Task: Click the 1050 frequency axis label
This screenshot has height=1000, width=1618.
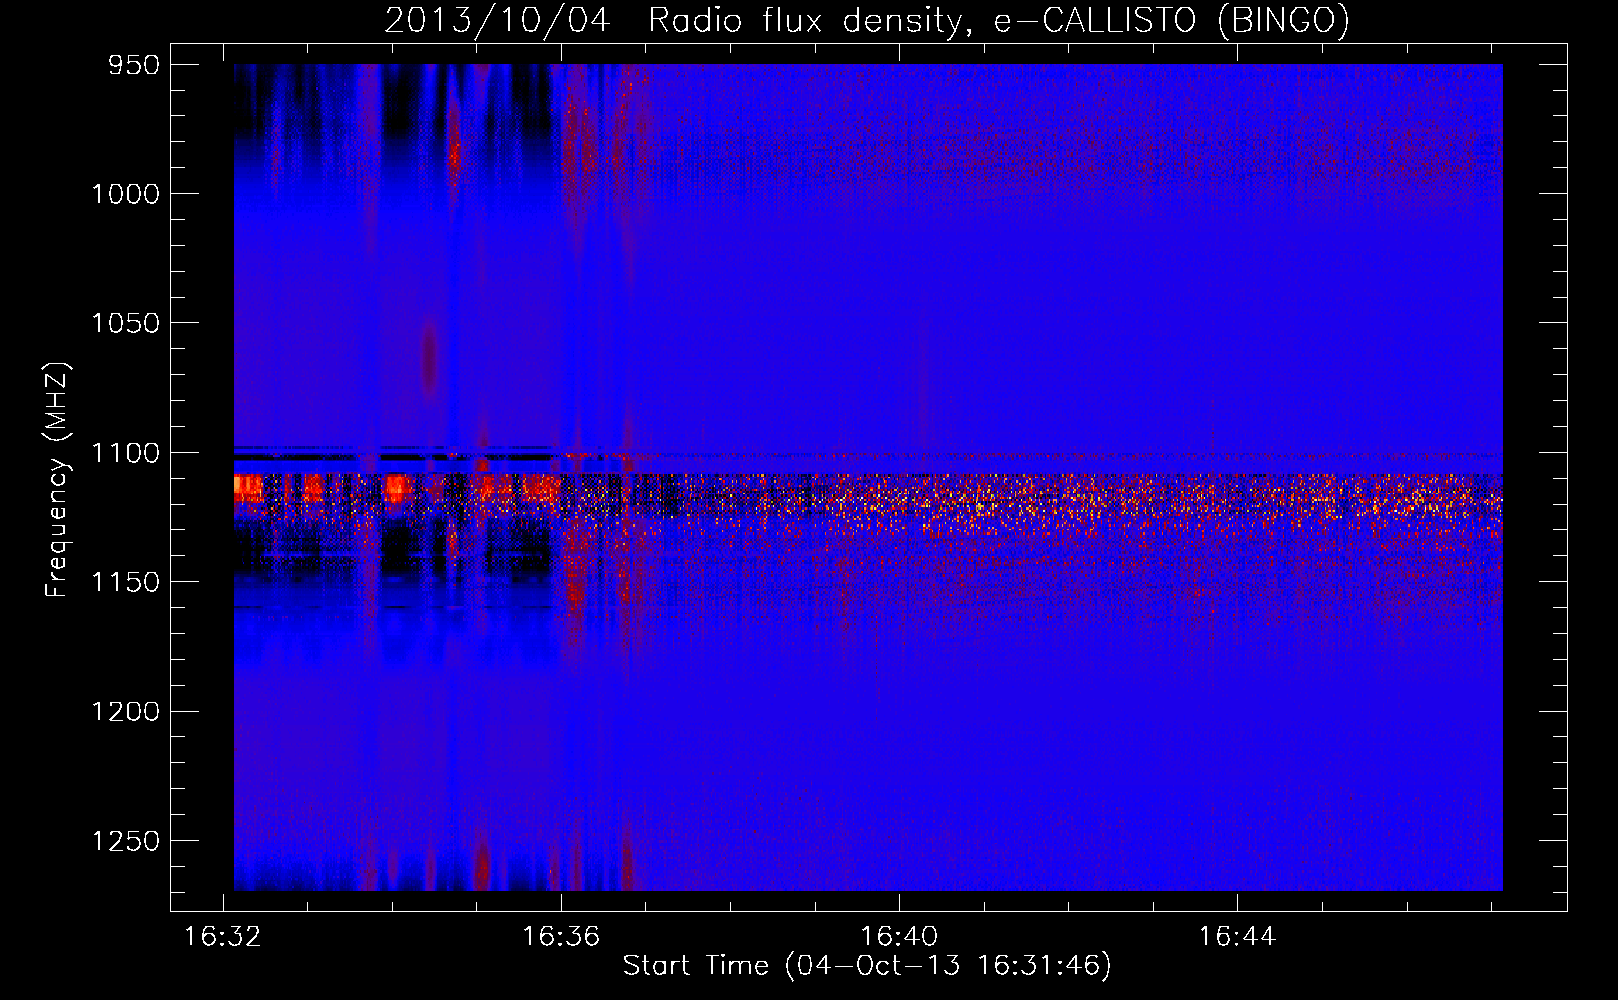Action: 125,323
